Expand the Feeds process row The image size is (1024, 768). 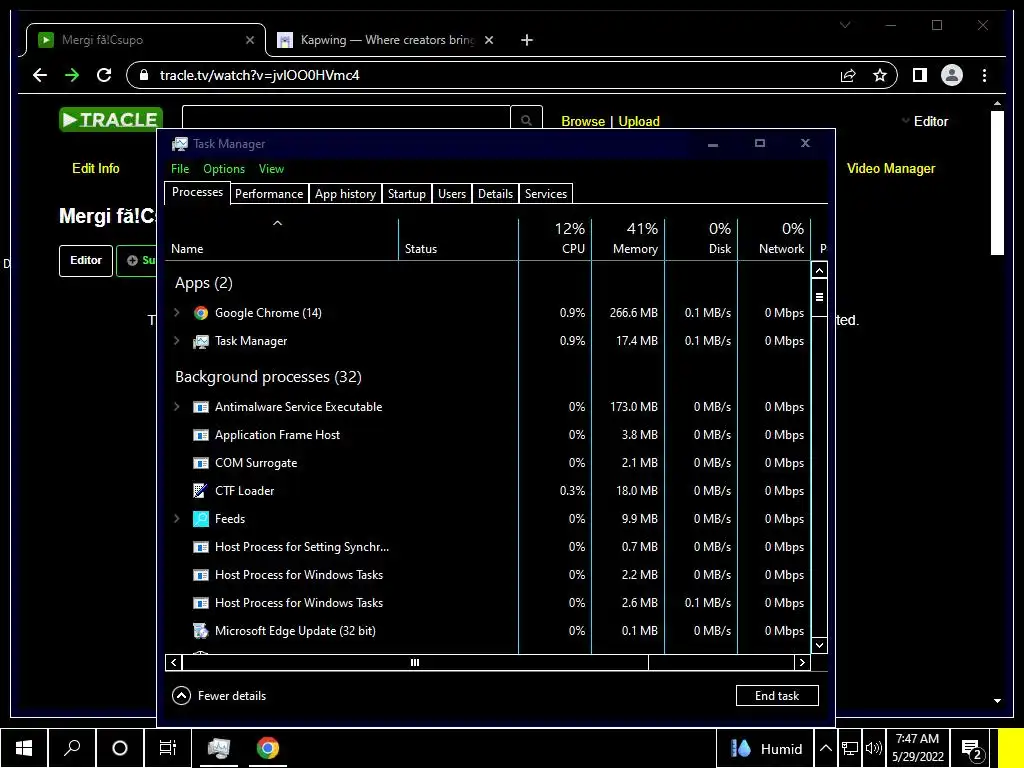click(176, 519)
